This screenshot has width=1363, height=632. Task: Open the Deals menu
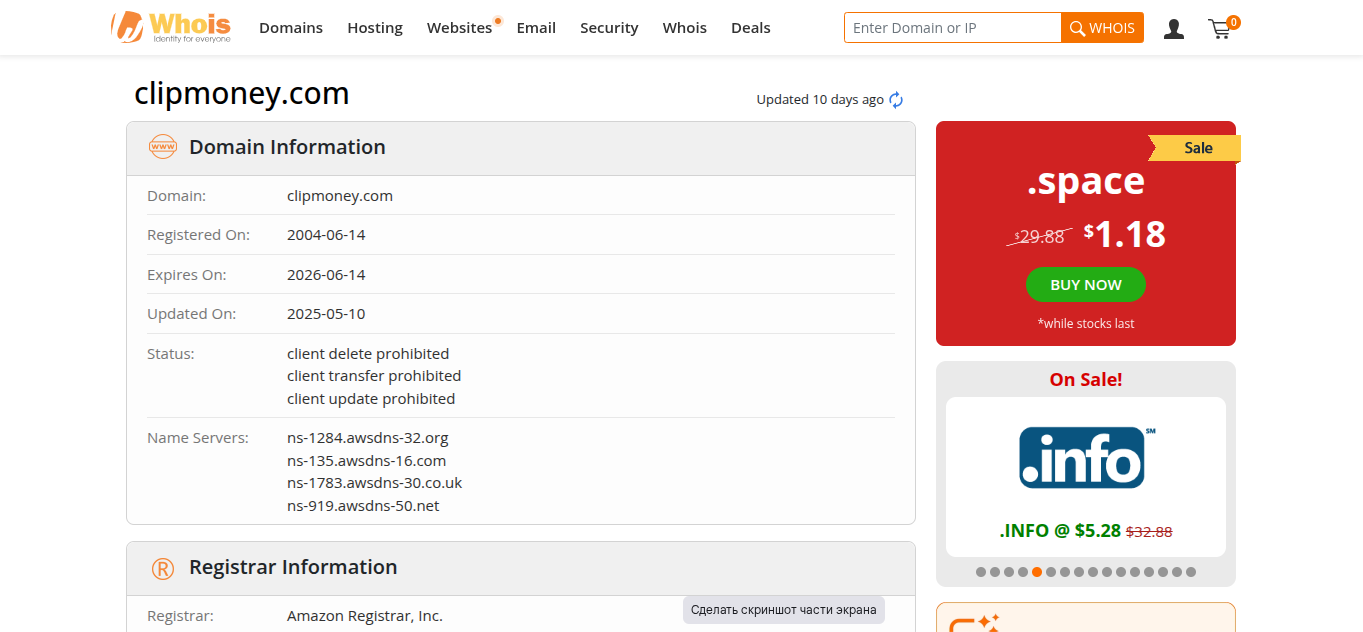(x=751, y=28)
